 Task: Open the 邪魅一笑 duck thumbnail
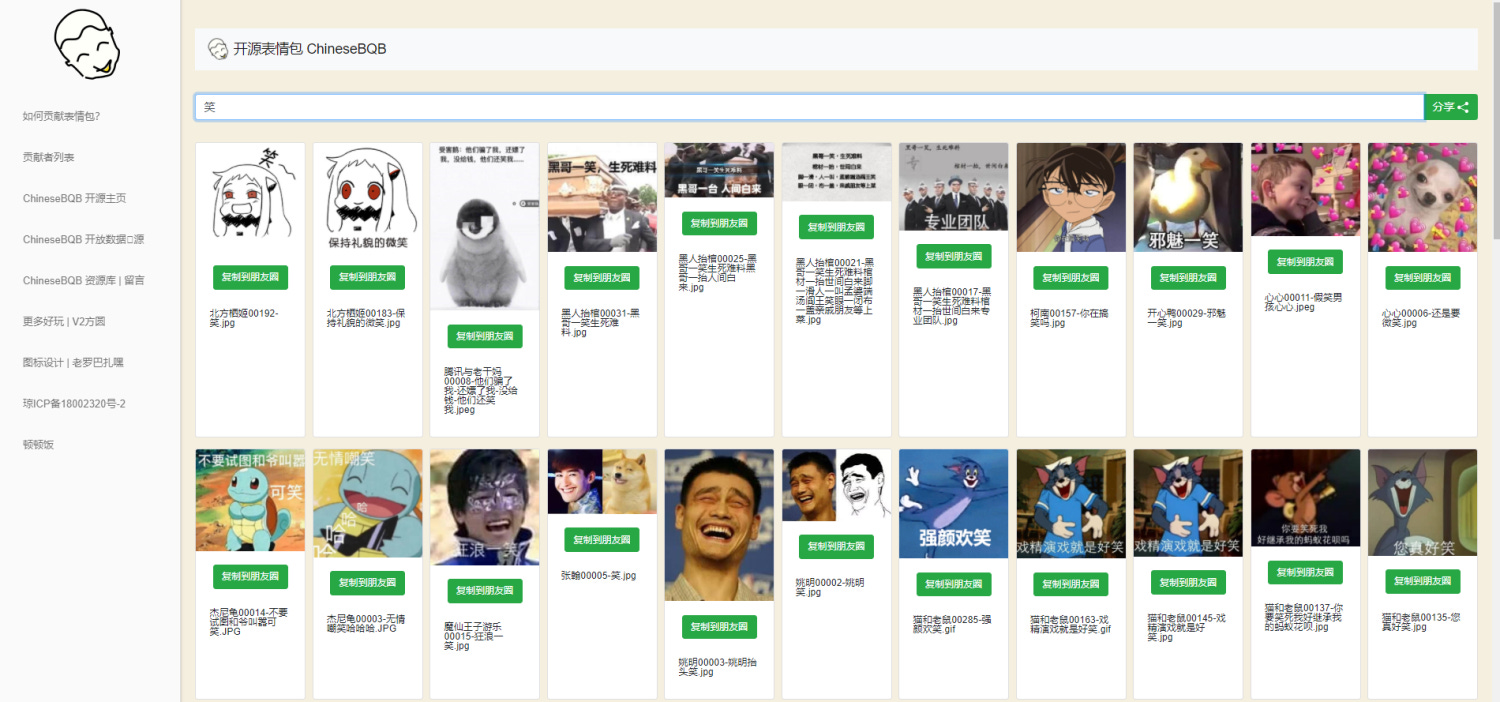click(1188, 197)
